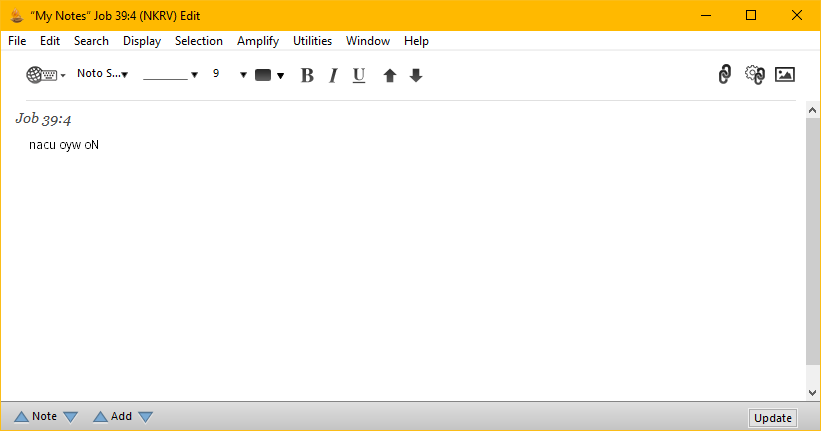Open the Amplify menu
The height and width of the screenshot is (431, 821).
pos(258,41)
